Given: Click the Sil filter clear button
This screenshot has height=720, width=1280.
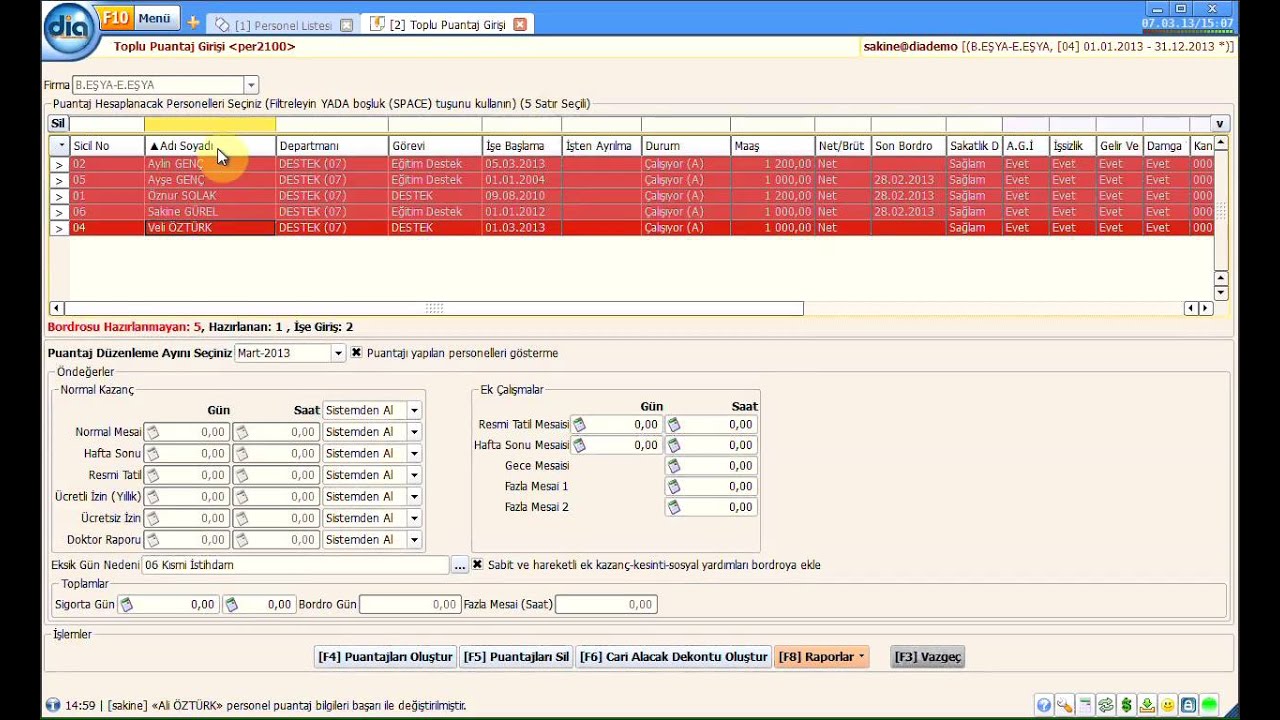Looking at the screenshot, I should [58, 124].
